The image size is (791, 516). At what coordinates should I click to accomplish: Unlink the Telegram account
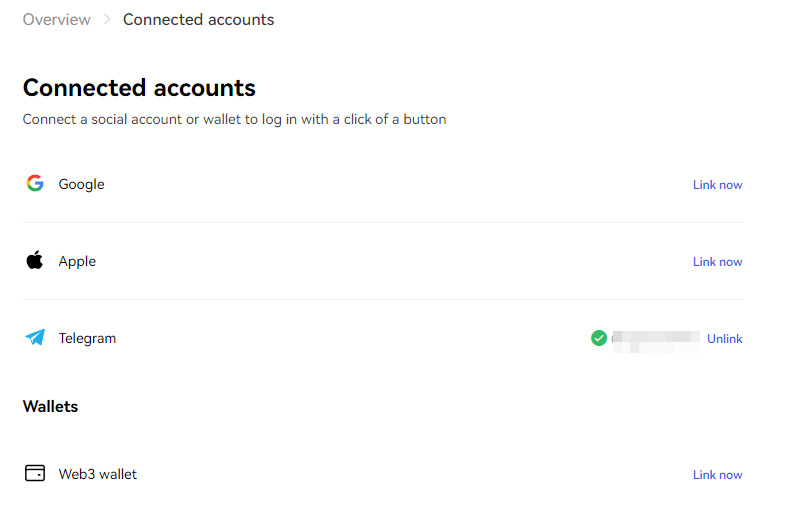[x=724, y=338]
